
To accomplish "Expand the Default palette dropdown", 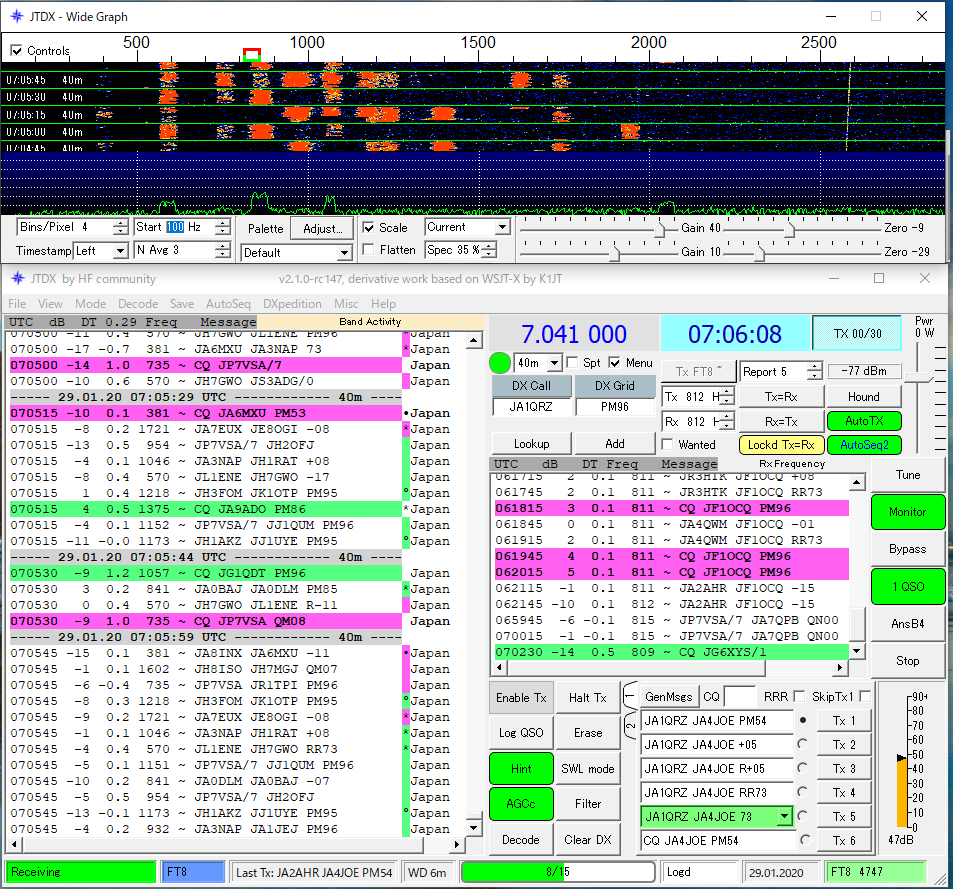I will (297, 253).
